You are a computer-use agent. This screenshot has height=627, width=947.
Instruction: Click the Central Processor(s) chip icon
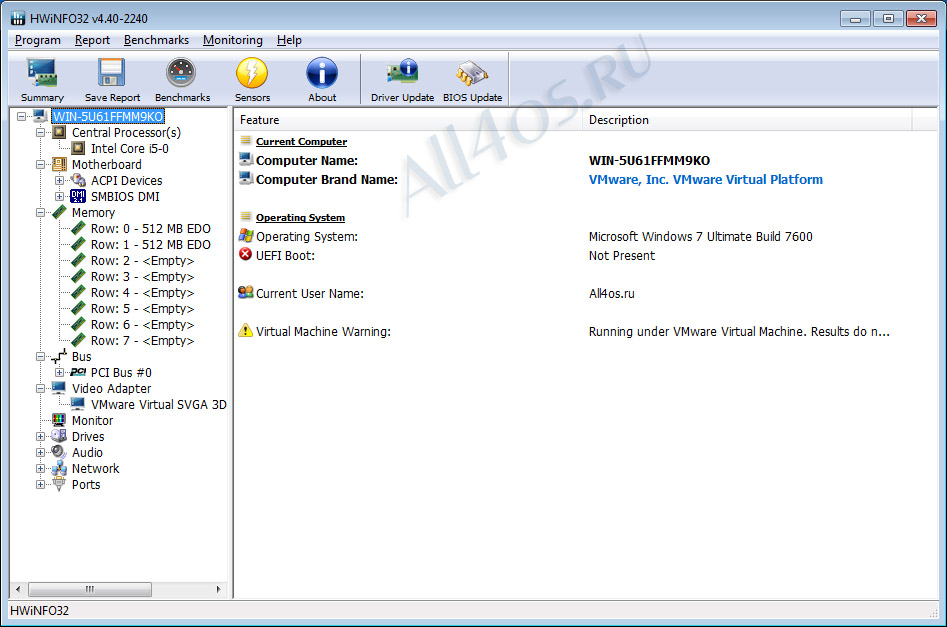point(59,132)
